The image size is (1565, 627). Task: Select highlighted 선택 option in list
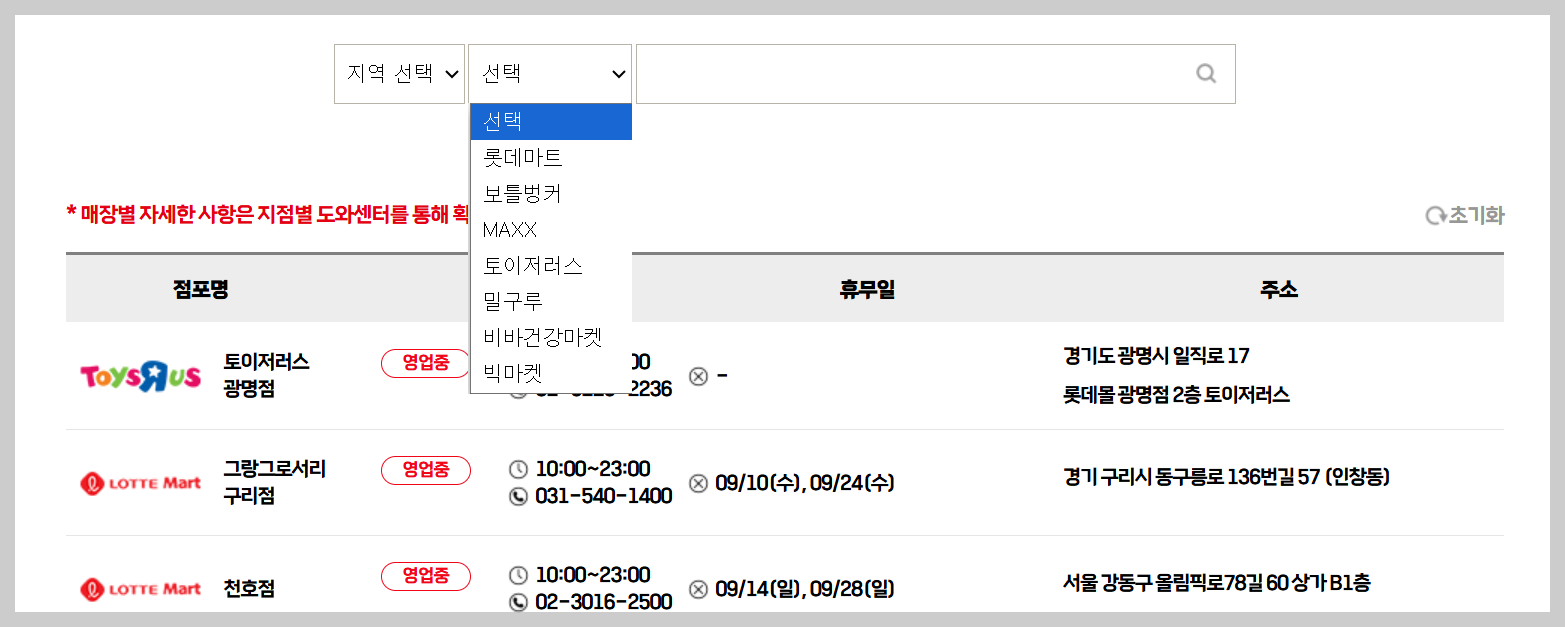pyautogui.click(x=551, y=122)
